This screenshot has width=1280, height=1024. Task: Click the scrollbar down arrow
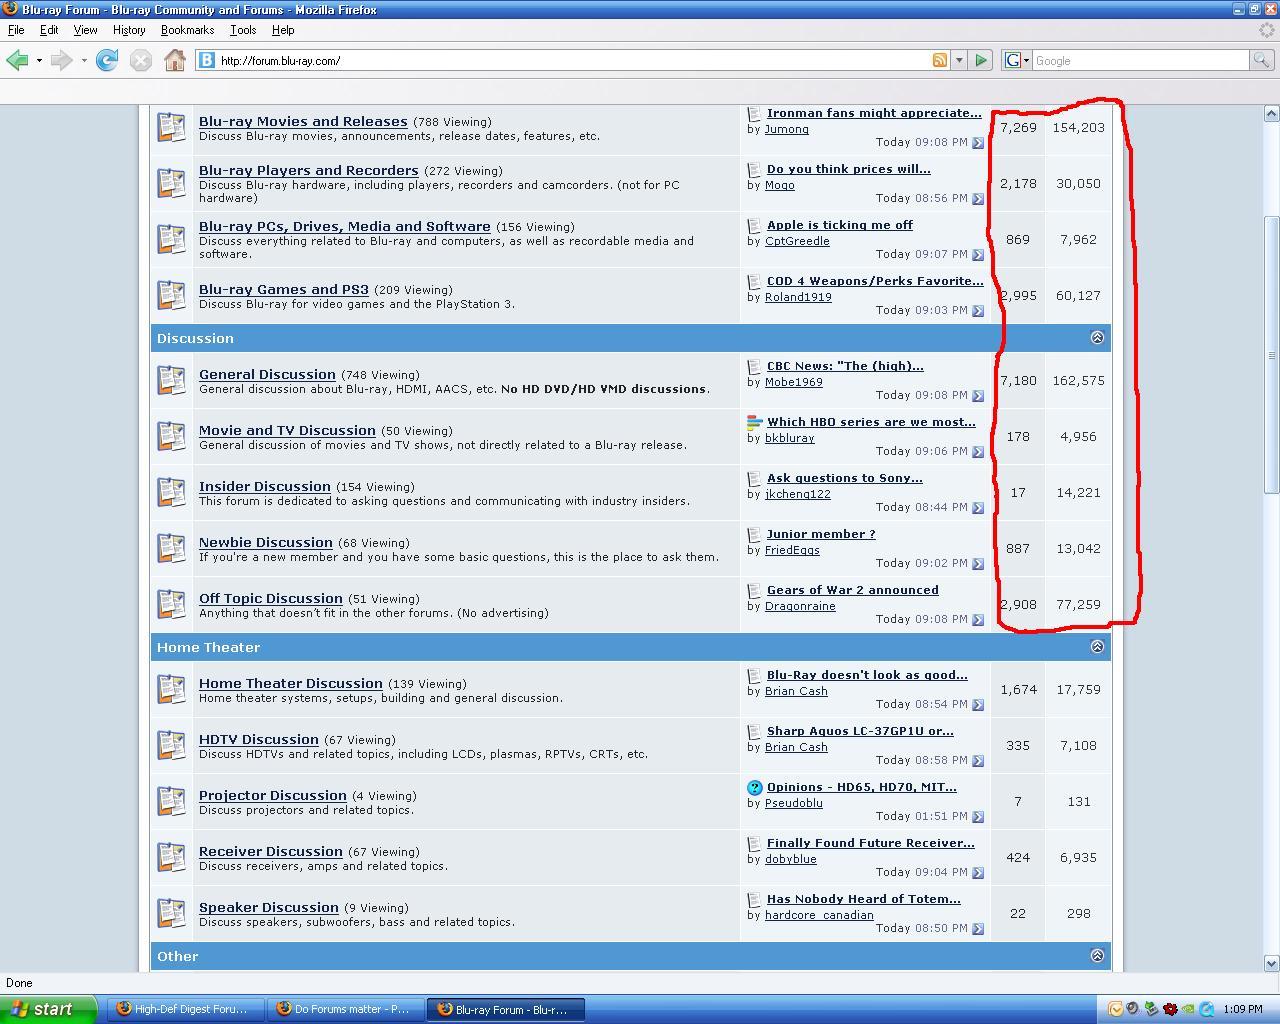[x=1272, y=964]
